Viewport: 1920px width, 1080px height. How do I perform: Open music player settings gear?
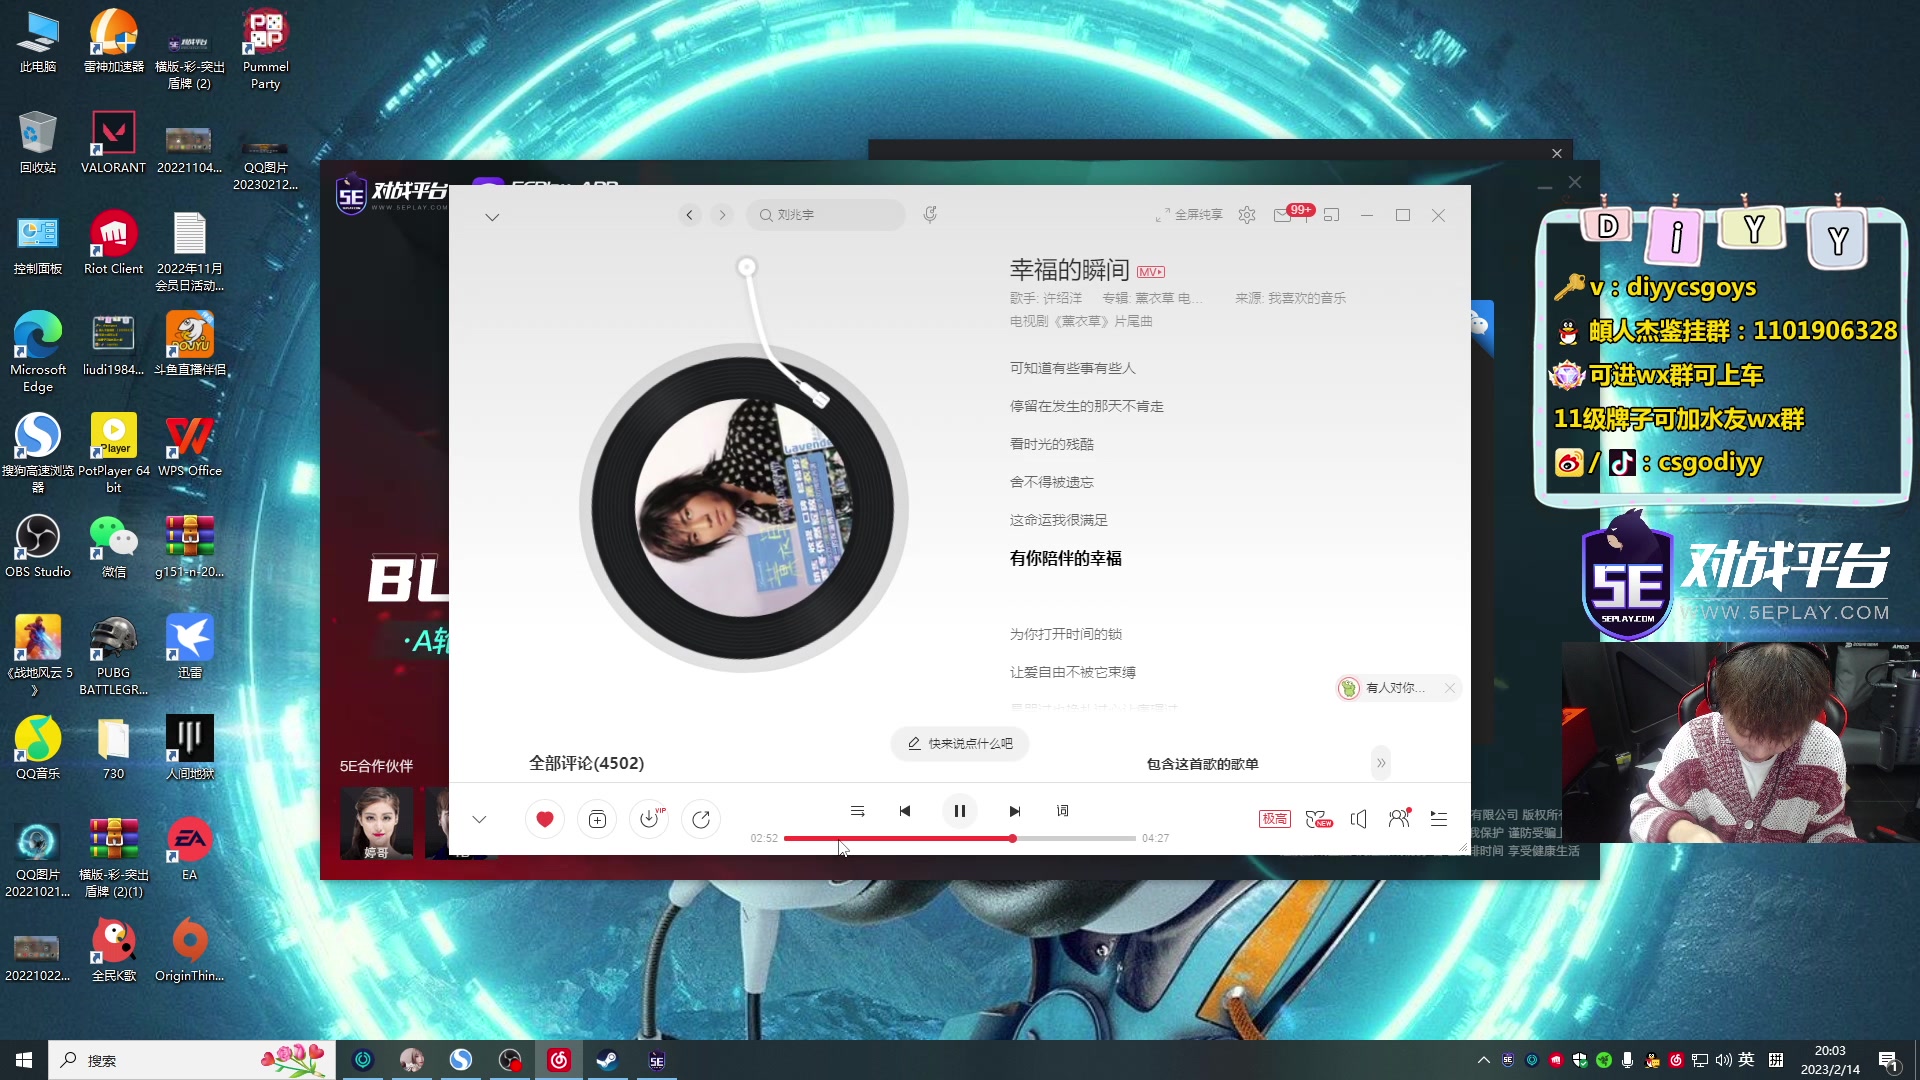pos(1246,215)
